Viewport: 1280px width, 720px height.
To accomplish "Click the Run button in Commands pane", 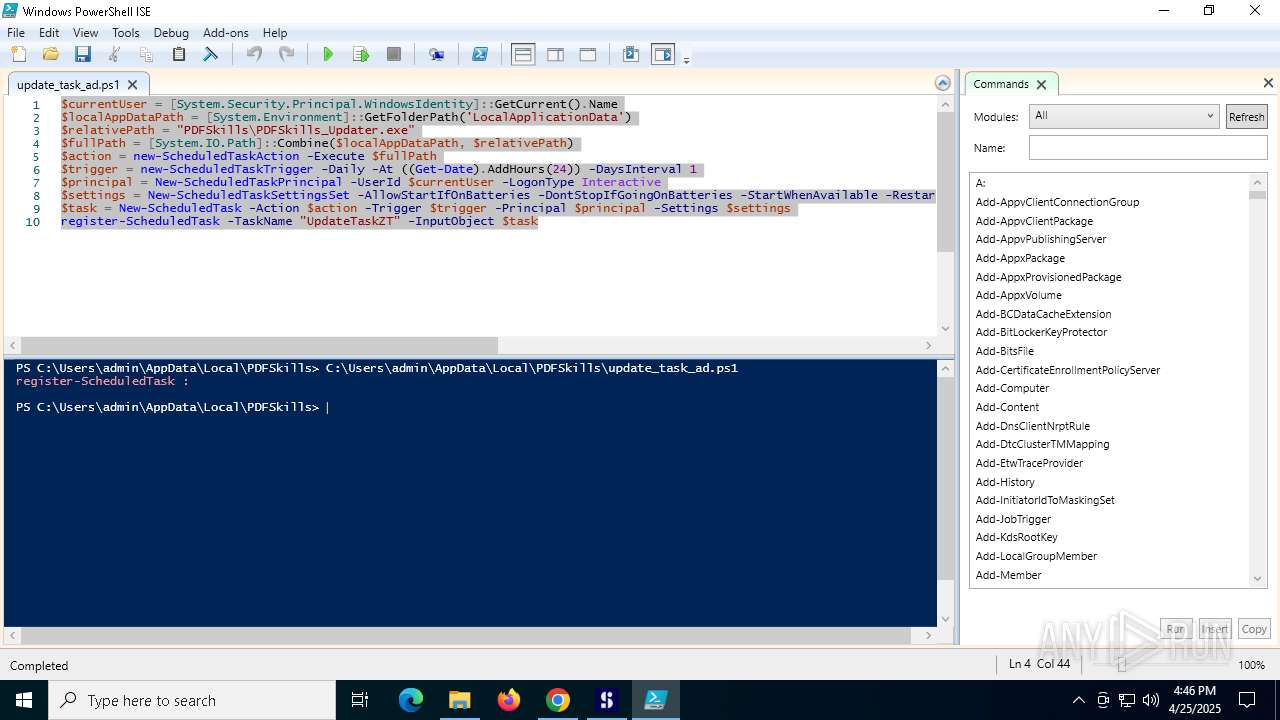I will [1175, 629].
